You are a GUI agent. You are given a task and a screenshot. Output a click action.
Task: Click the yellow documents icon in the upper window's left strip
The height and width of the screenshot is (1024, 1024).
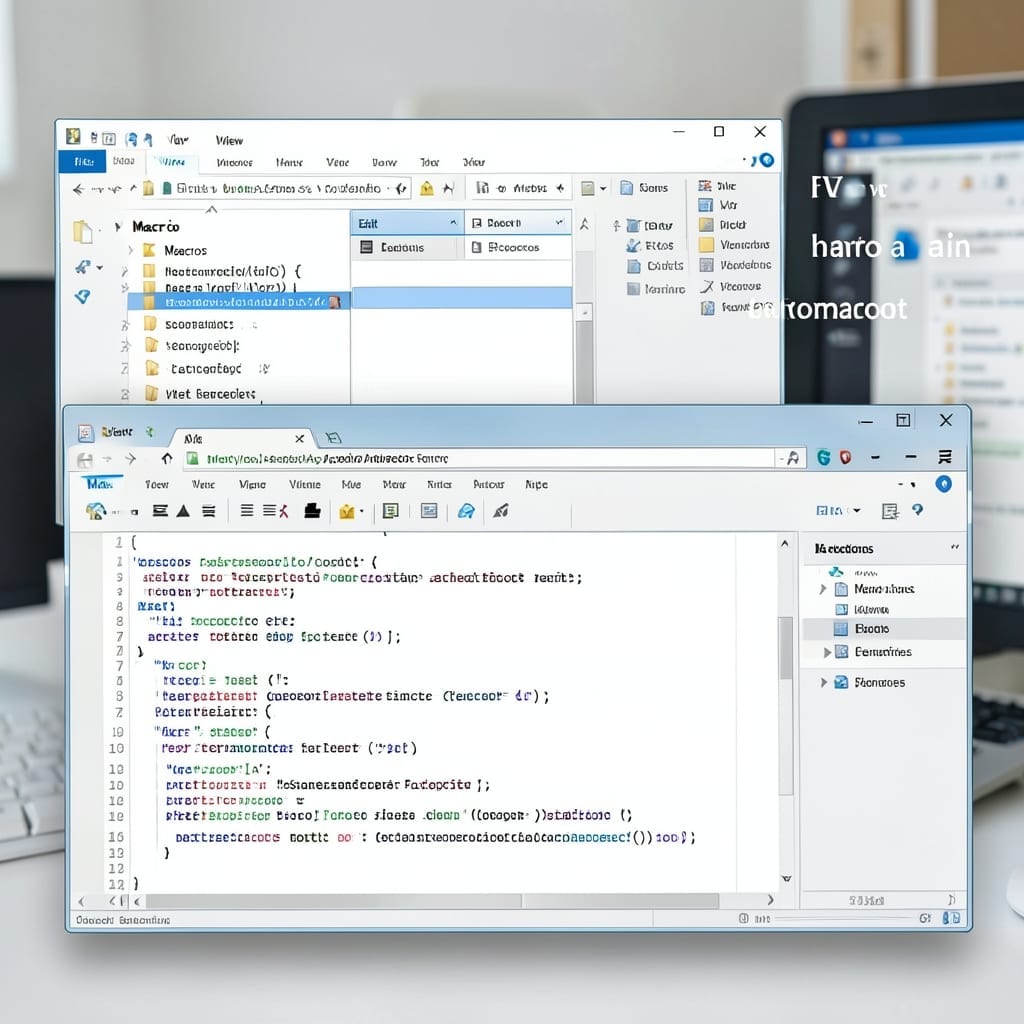click(82, 232)
